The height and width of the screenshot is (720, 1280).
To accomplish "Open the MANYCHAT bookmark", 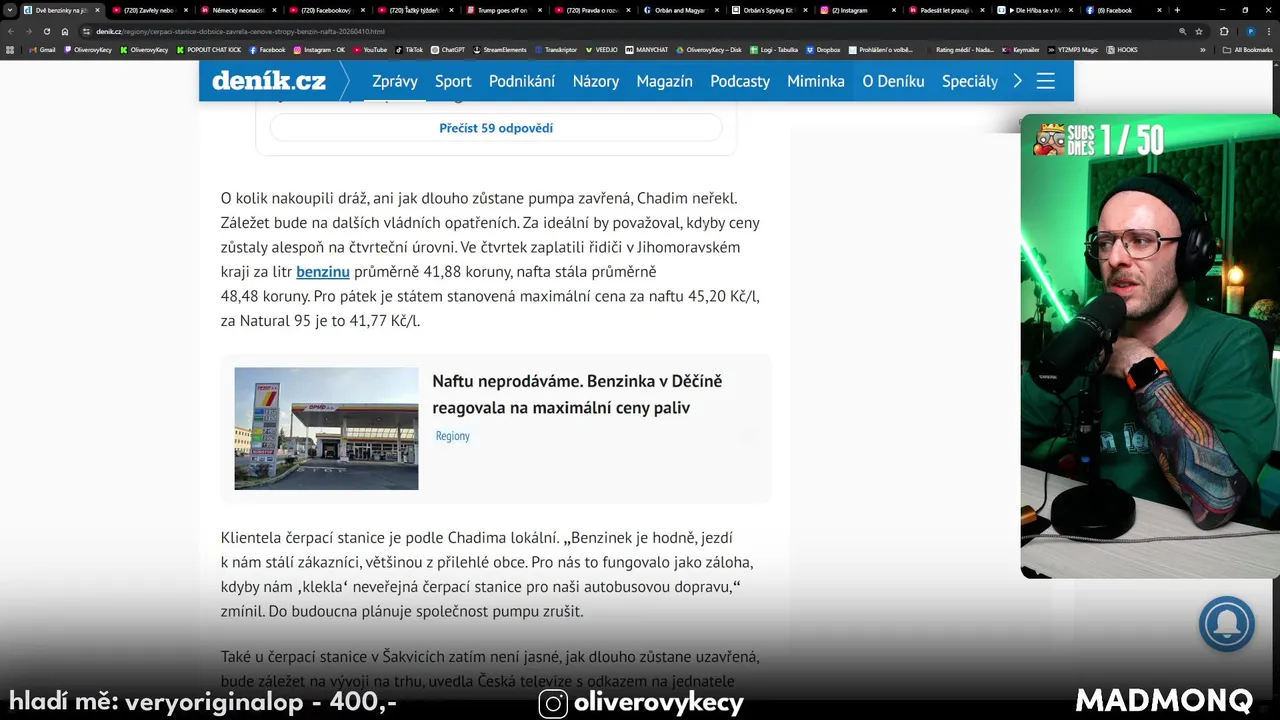I will click(646, 49).
